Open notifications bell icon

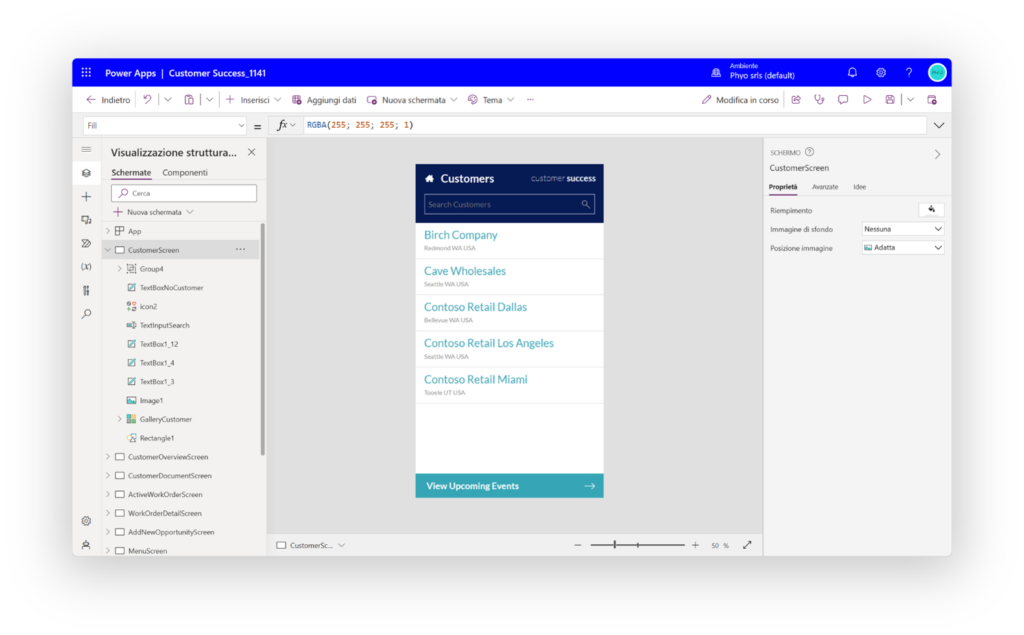click(x=852, y=73)
